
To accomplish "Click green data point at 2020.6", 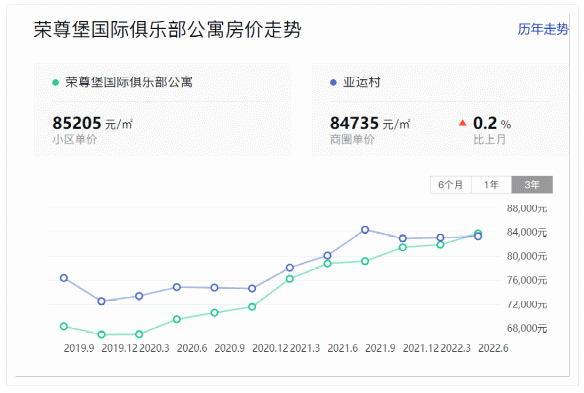I will point(177,319).
